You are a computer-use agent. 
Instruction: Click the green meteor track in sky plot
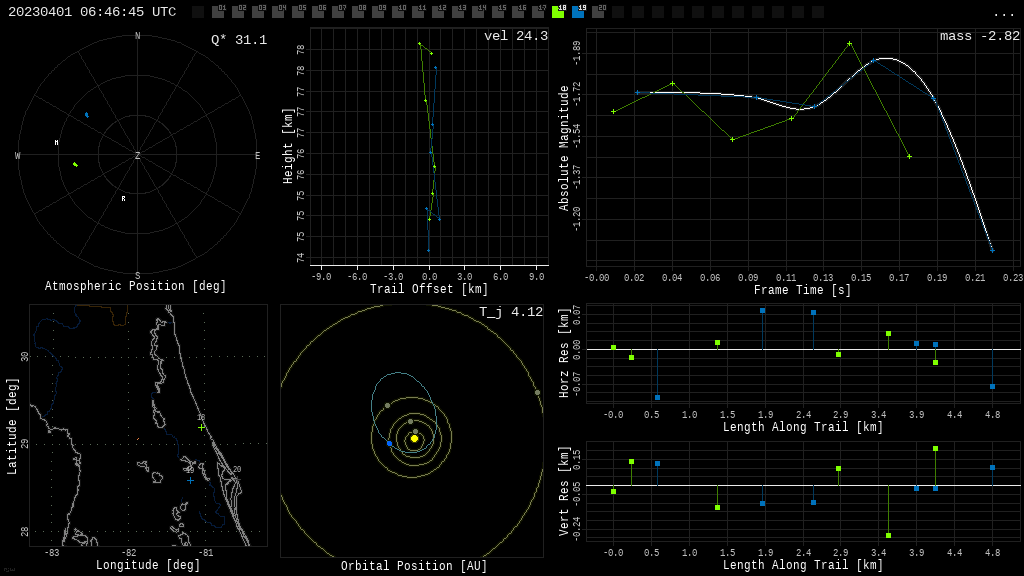[75, 164]
